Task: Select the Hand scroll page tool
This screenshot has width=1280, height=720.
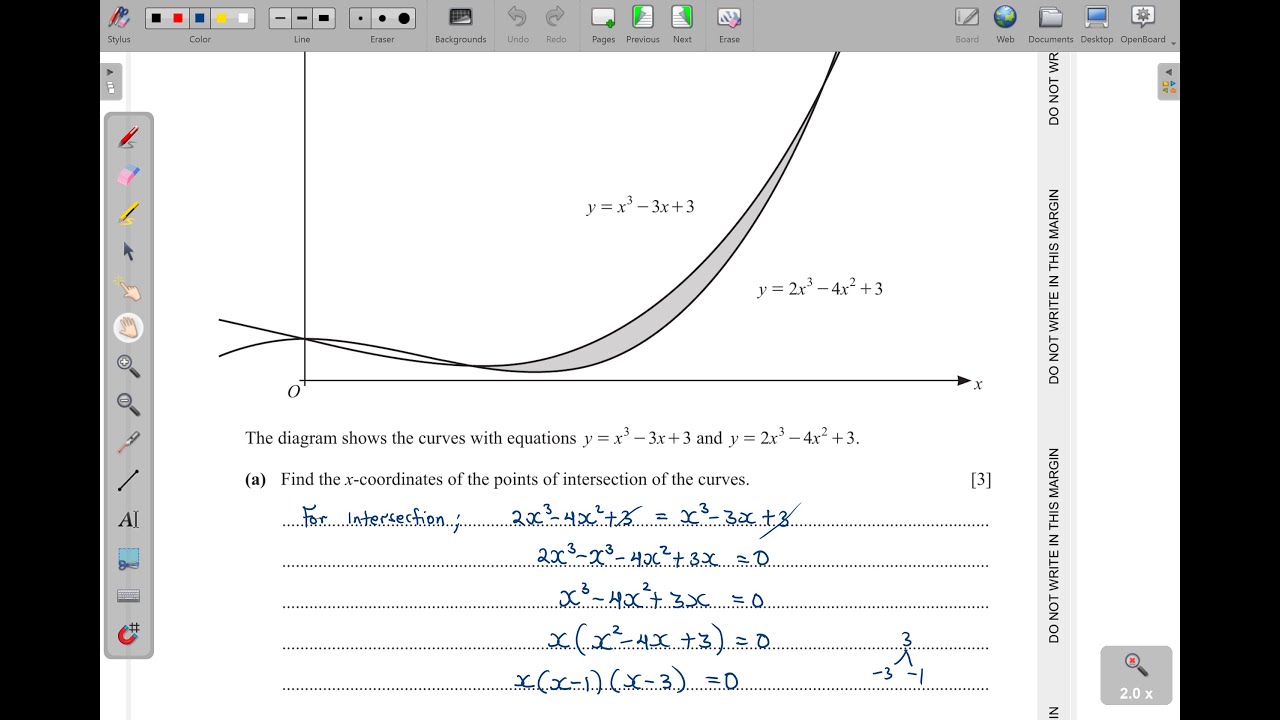Action: 129,328
